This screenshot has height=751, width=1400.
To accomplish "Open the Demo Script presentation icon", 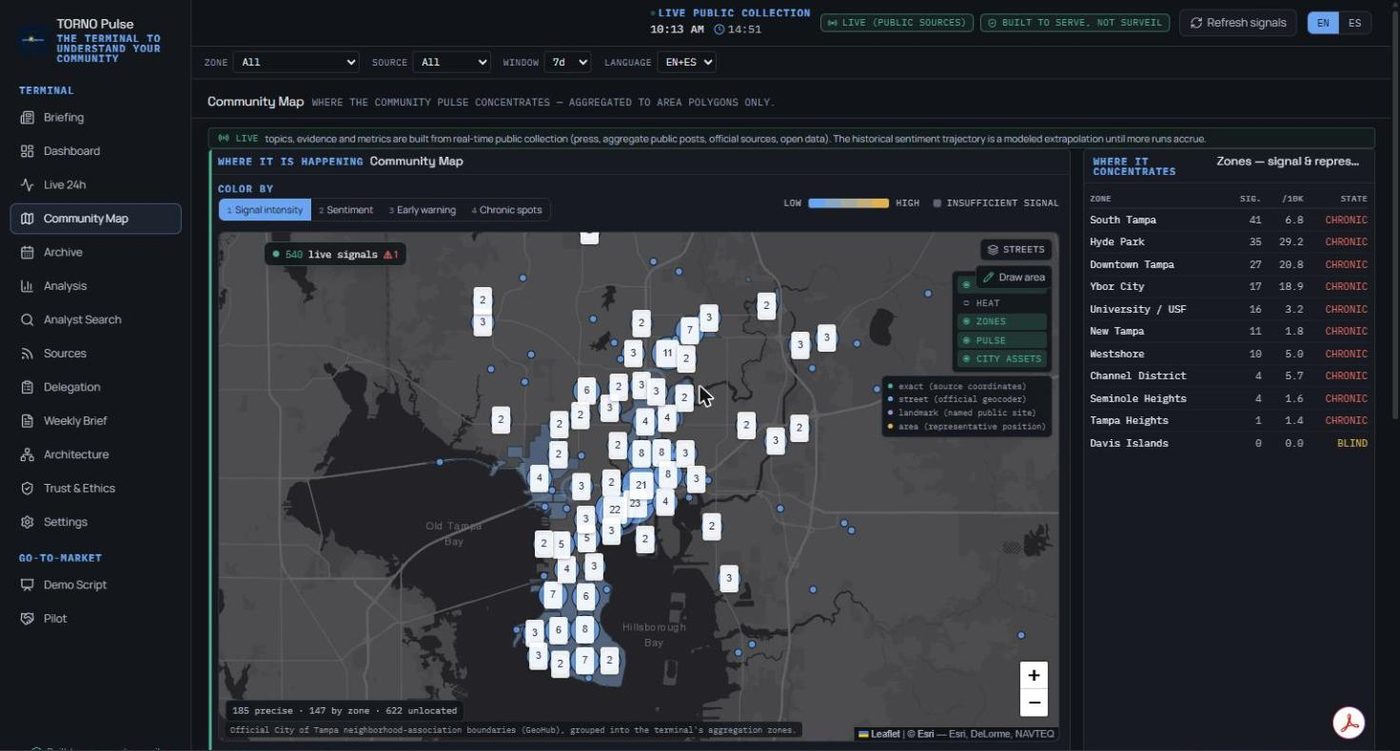I will point(27,585).
